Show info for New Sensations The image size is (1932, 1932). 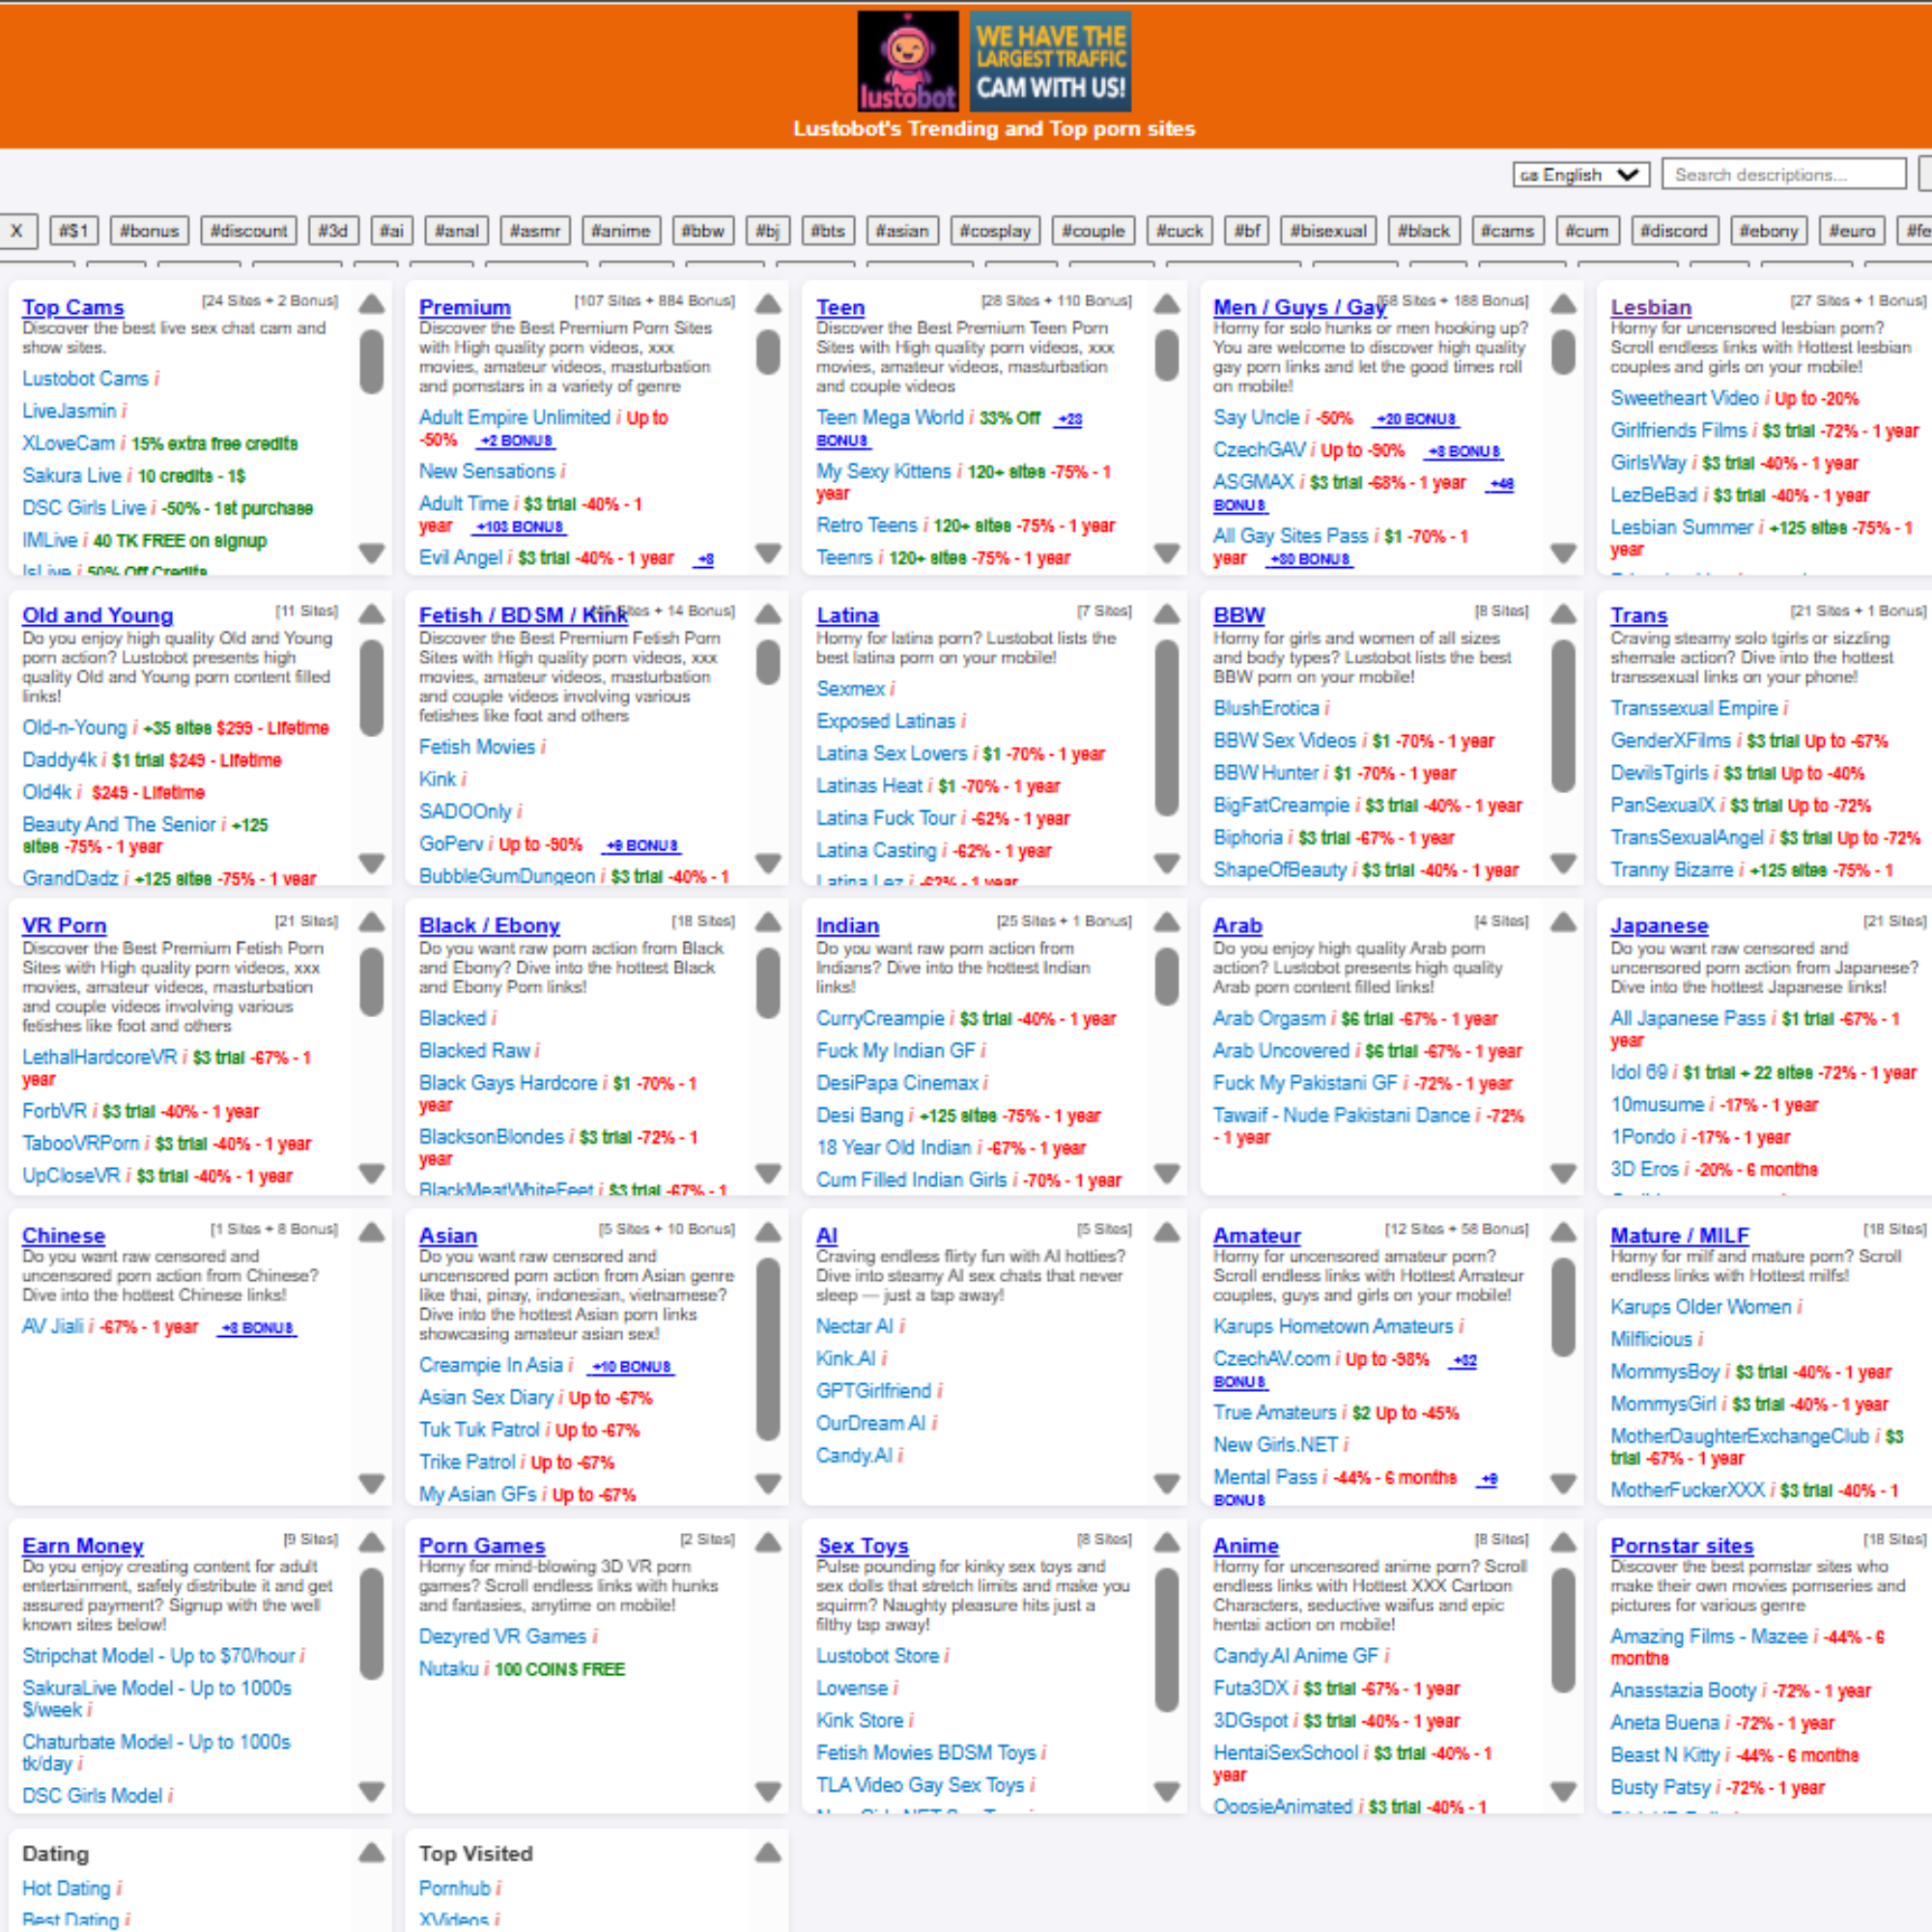pos(563,471)
